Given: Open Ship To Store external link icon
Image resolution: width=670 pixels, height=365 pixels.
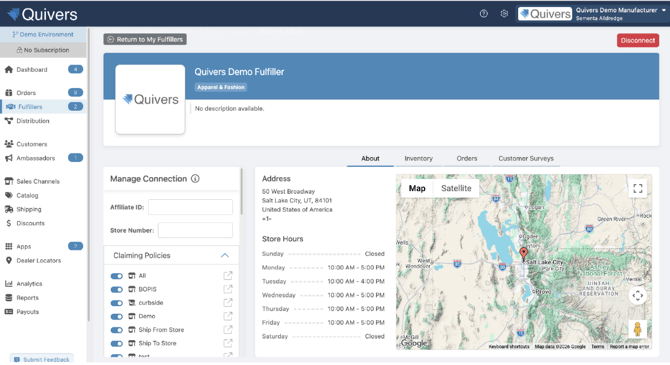Looking at the screenshot, I should point(228,343).
